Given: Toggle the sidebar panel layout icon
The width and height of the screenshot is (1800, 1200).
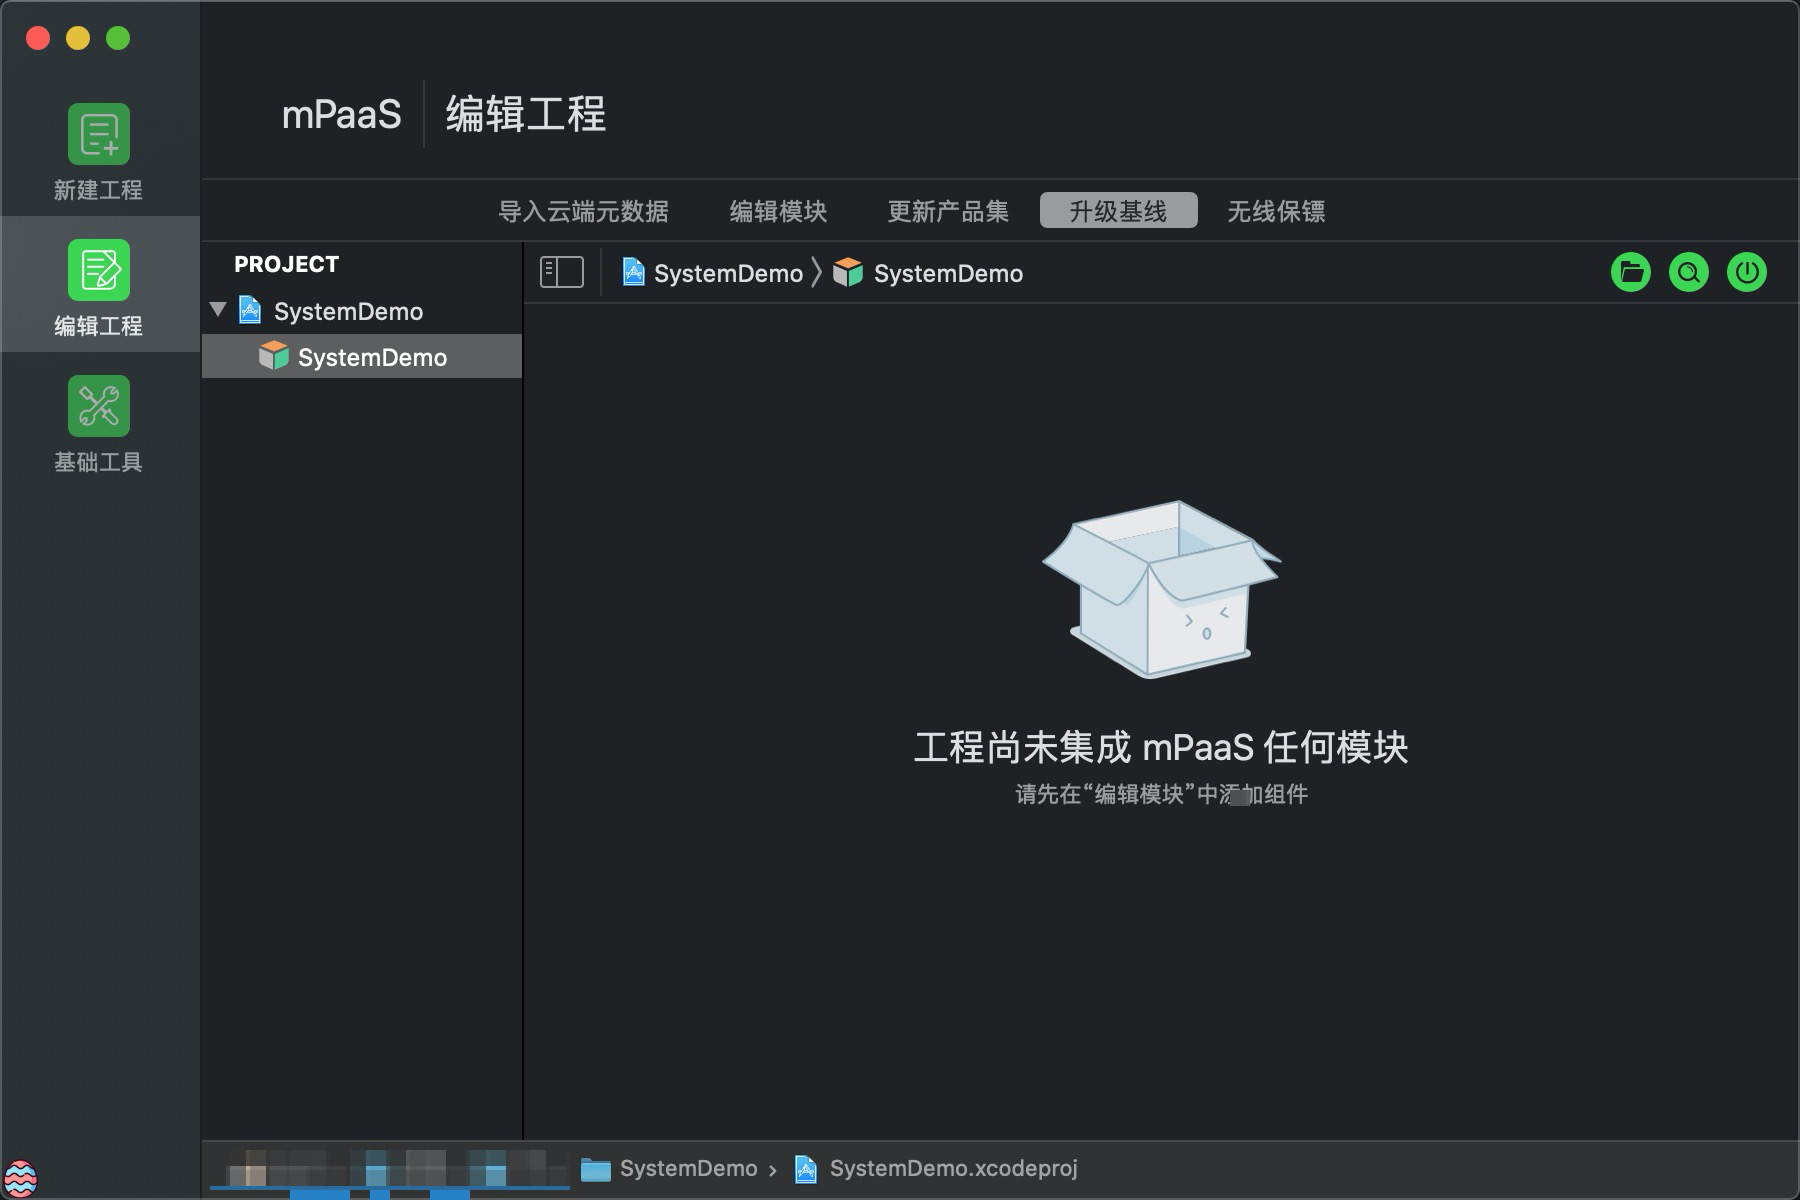Looking at the screenshot, I should click(x=562, y=272).
